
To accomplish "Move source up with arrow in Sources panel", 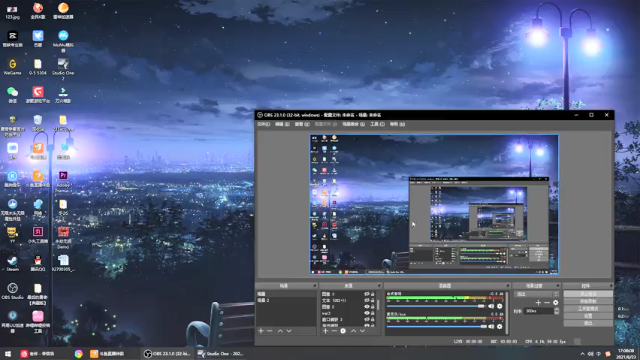I will click(x=353, y=331).
